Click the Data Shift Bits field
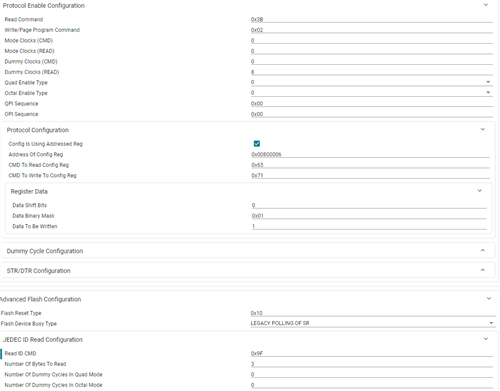 tap(369, 205)
